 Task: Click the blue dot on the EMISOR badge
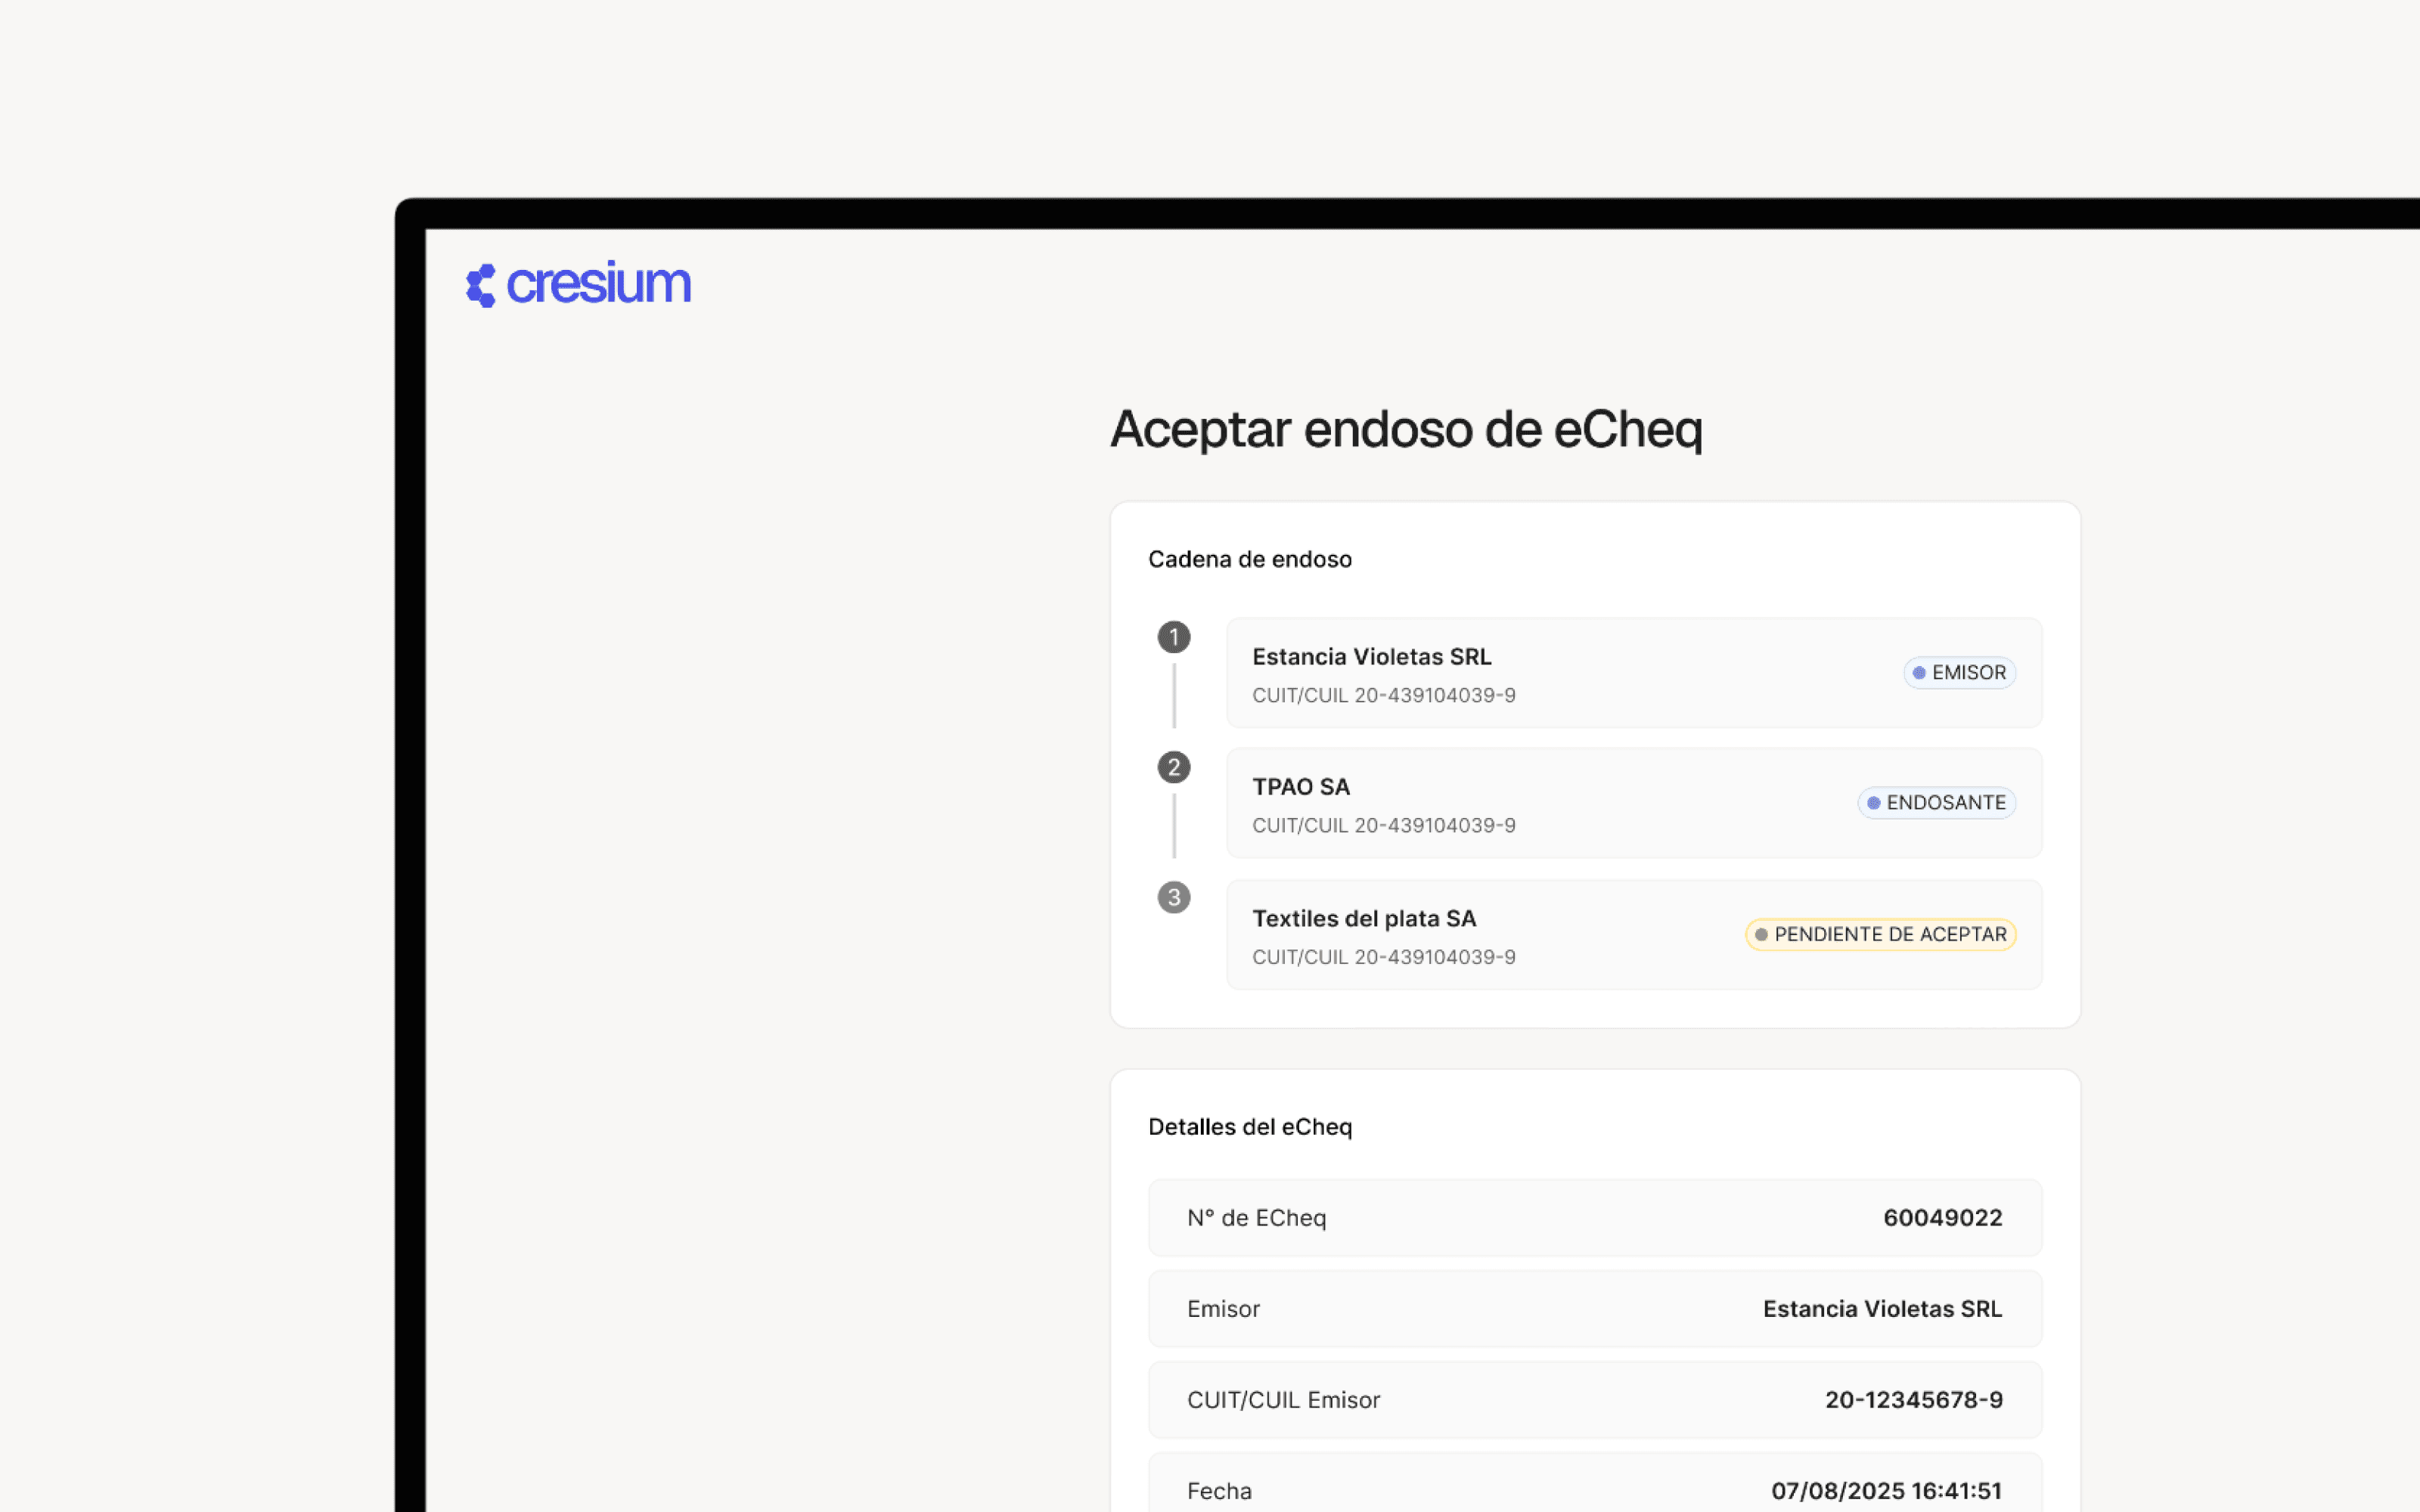pos(1919,672)
